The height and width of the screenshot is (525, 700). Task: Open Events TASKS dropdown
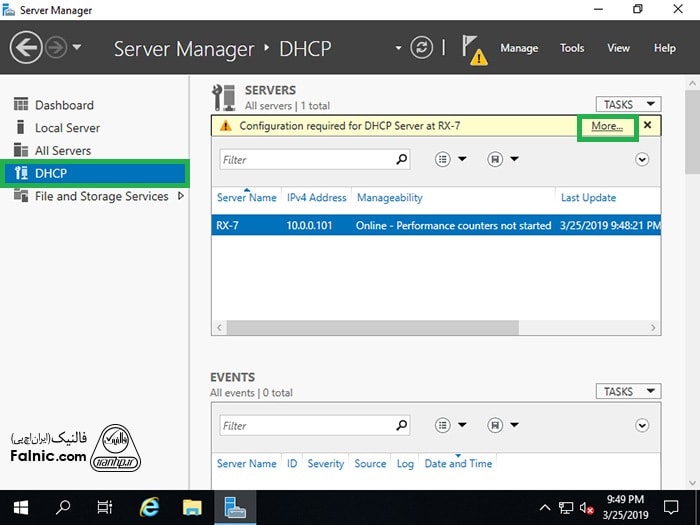[x=628, y=391]
